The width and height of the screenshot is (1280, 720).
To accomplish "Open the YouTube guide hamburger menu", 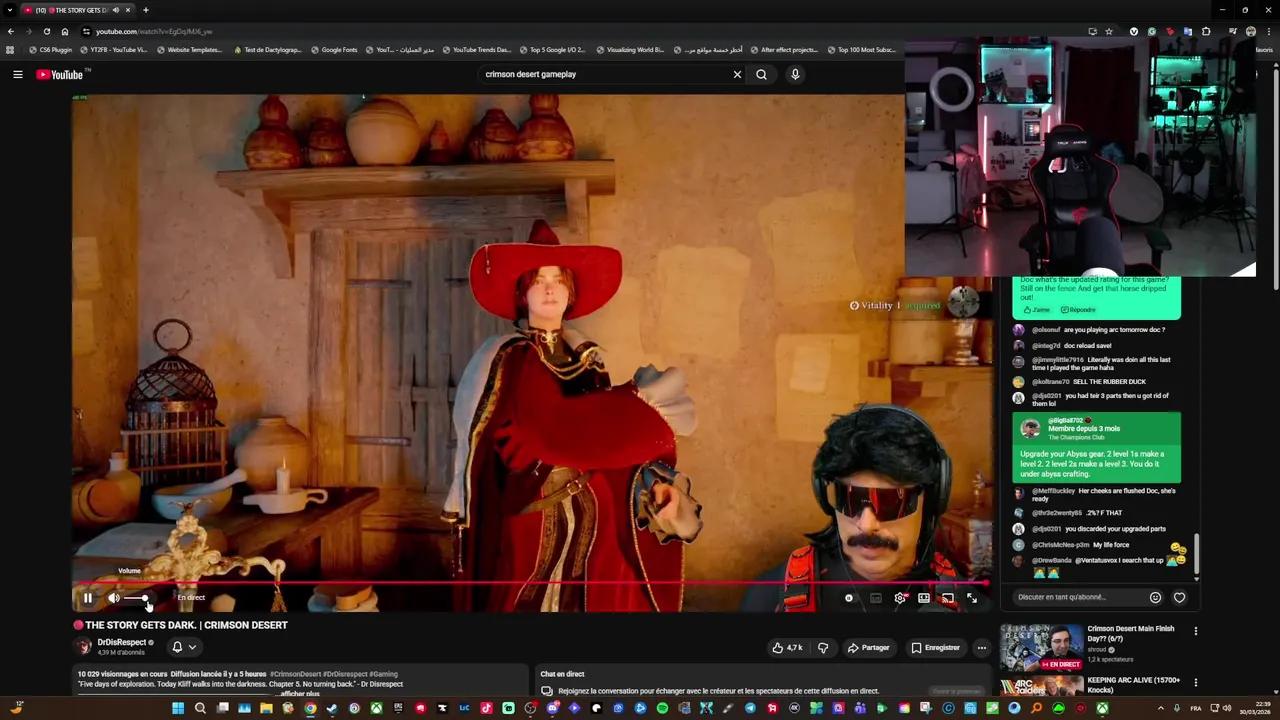I will tap(17, 74).
